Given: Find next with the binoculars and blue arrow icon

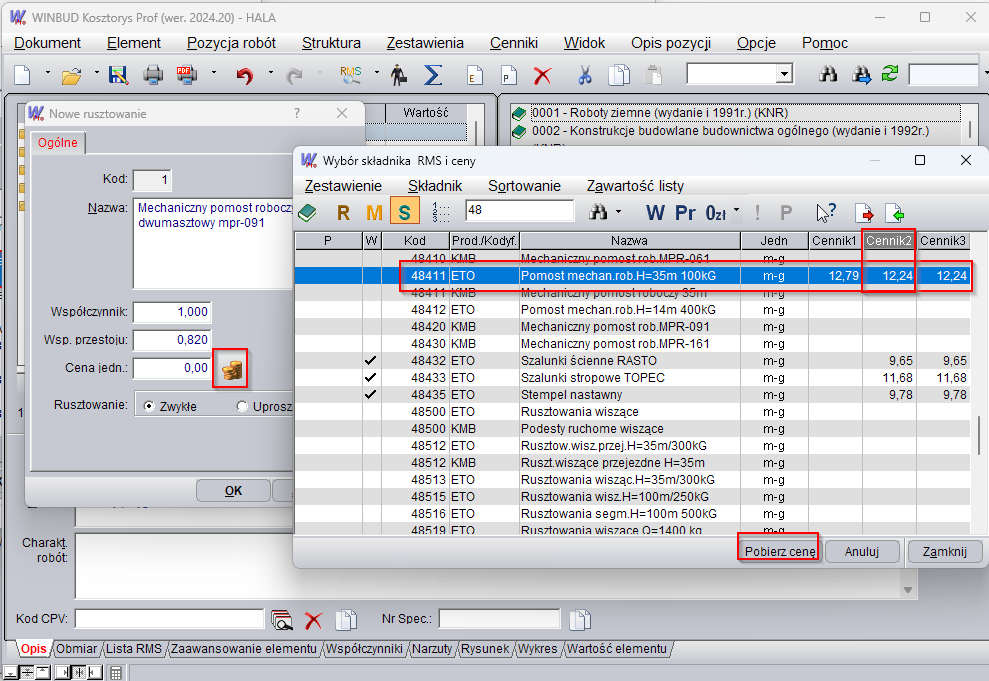Looking at the screenshot, I should [862, 75].
